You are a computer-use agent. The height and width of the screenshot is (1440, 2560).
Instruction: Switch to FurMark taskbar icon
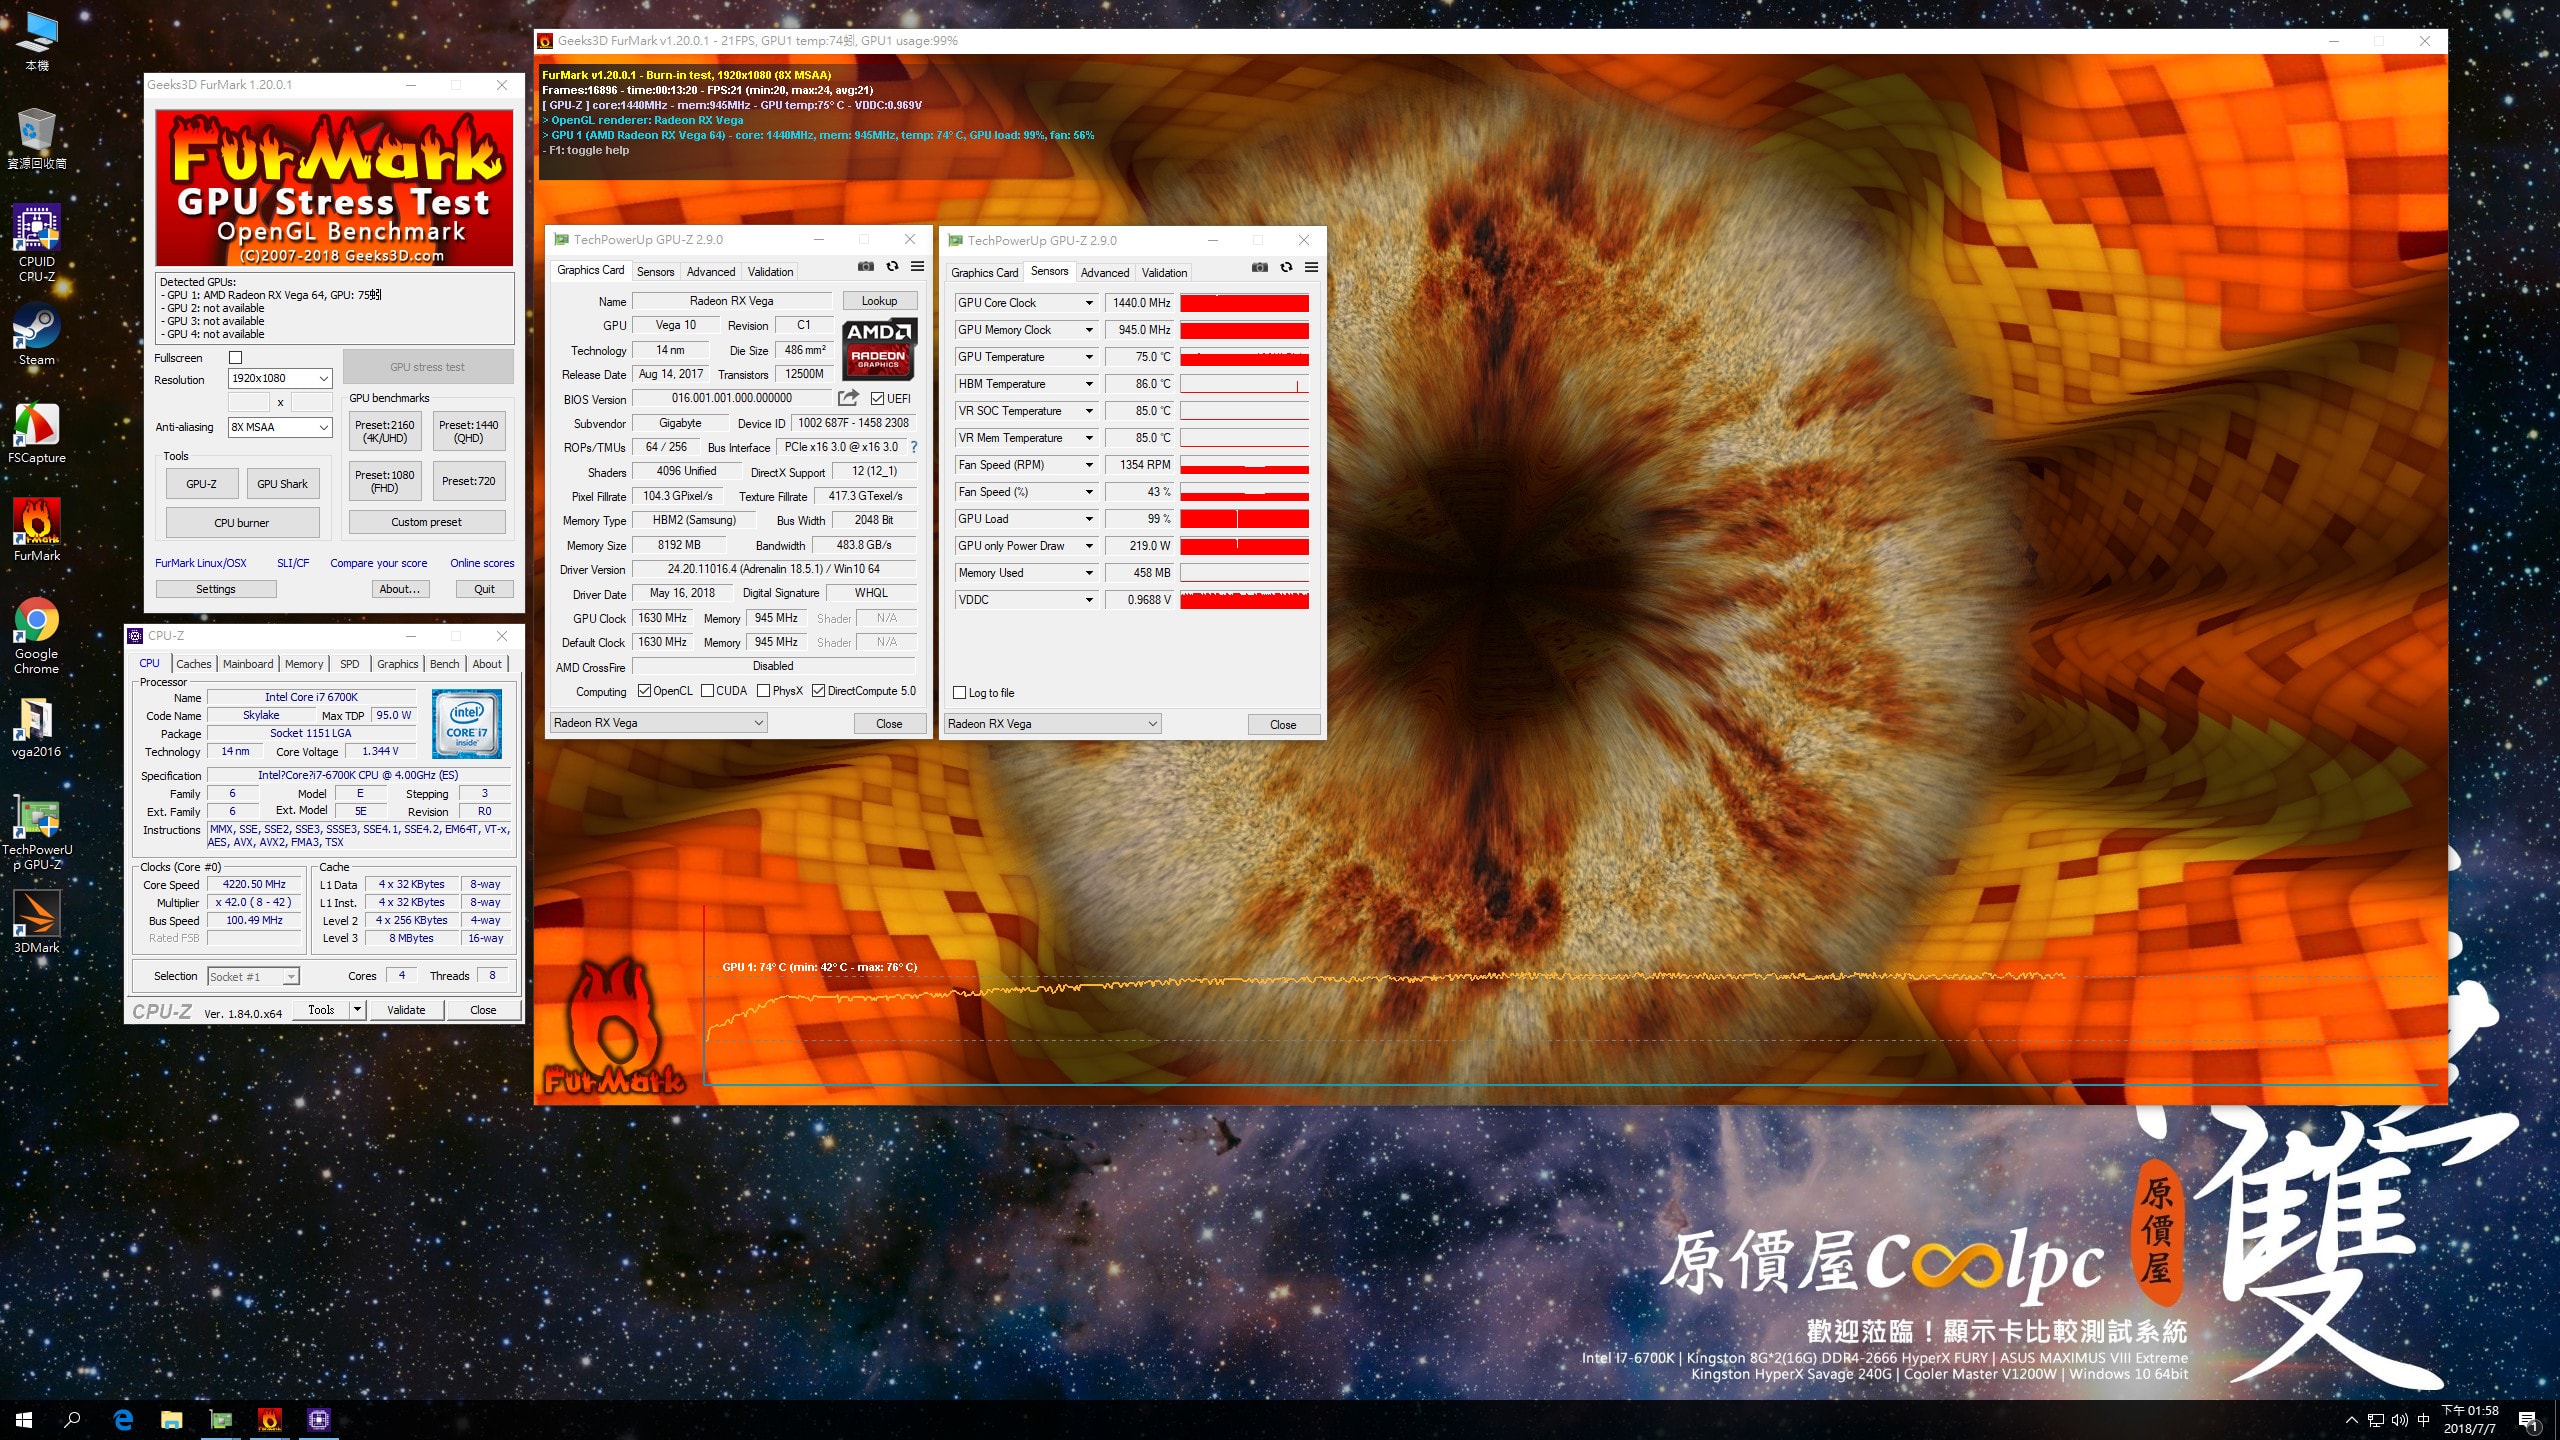pos(270,1419)
